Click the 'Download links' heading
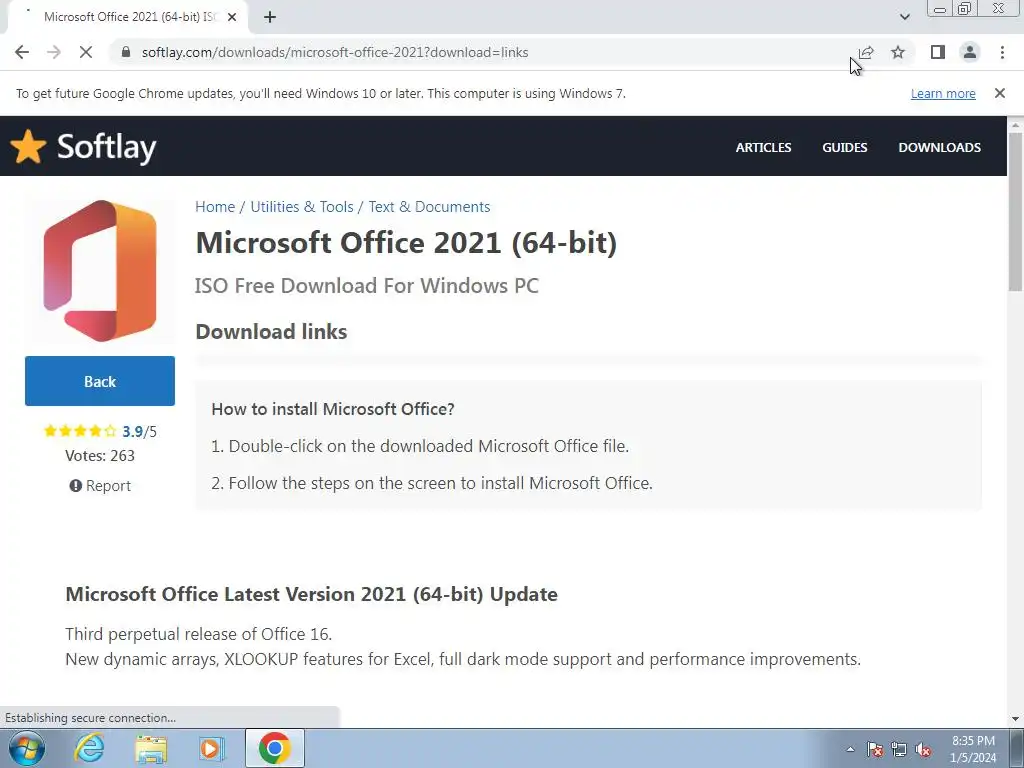 (271, 332)
